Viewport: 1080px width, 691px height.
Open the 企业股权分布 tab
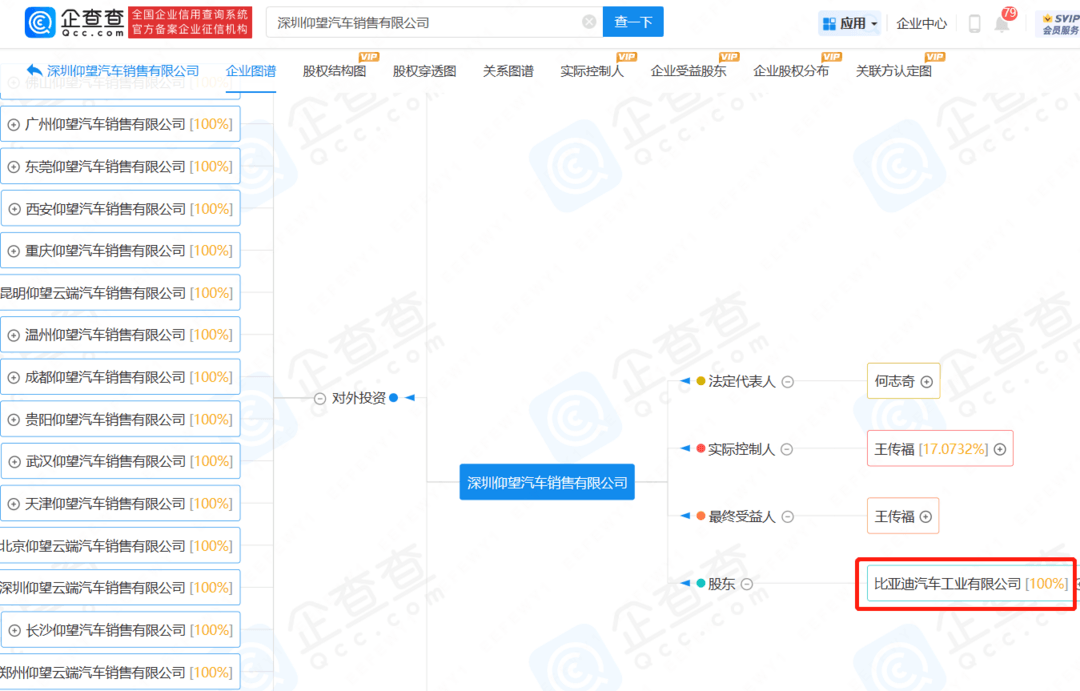(x=791, y=71)
